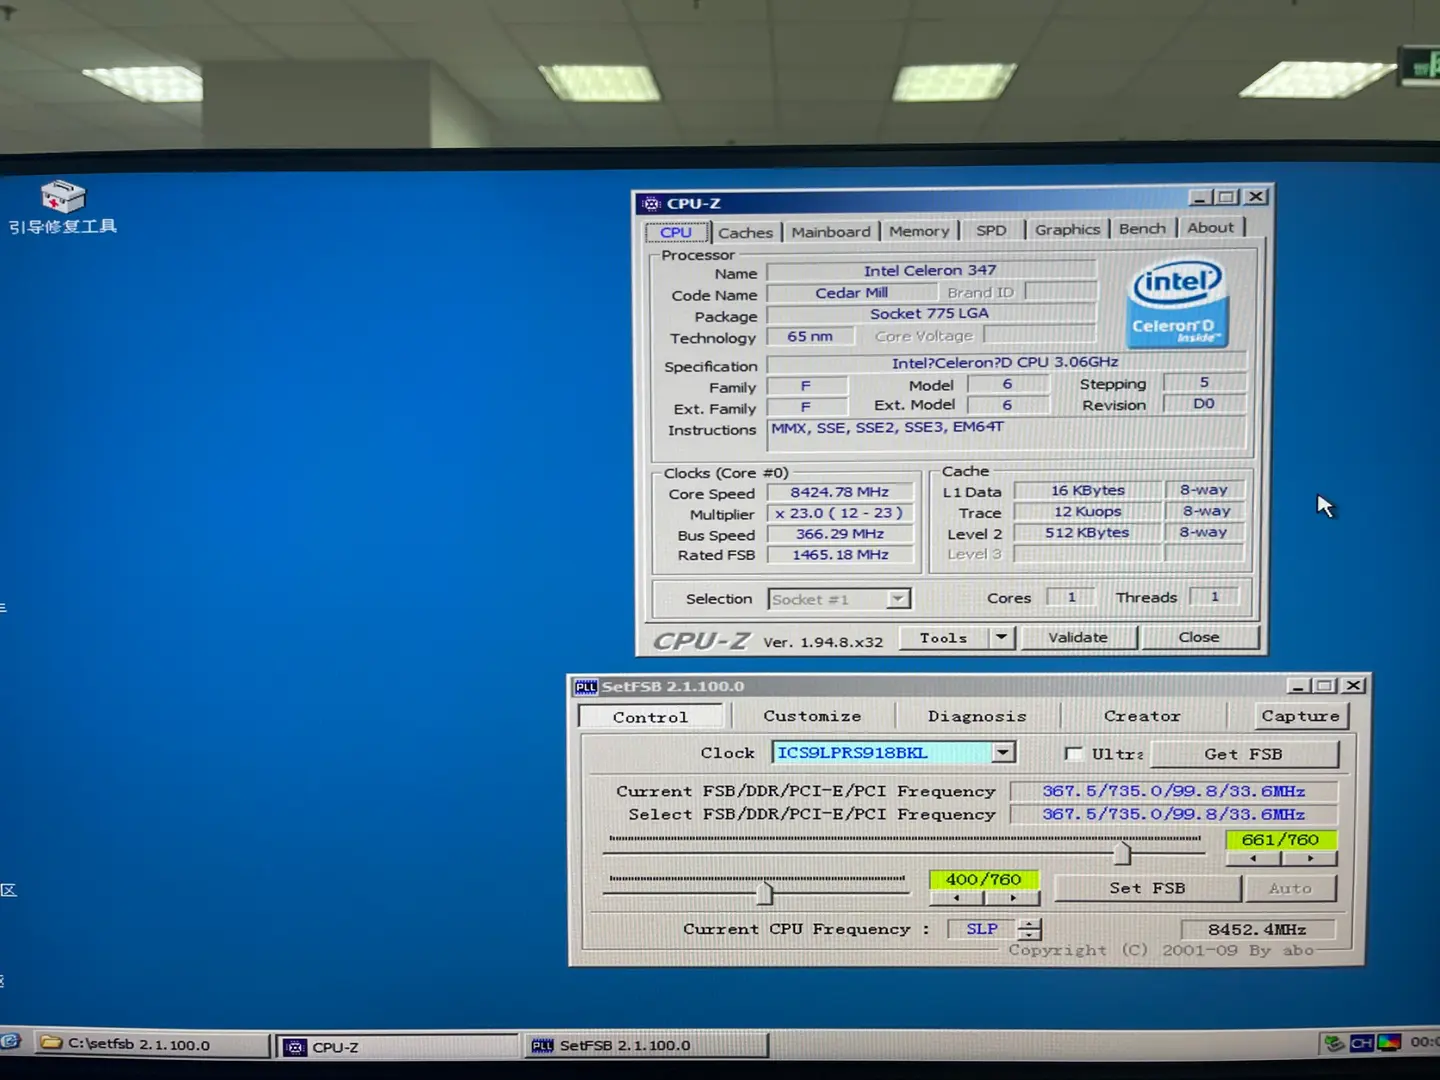Click the Multiplier value x 23.0
This screenshot has width=1440, height=1080.
pos(840,513)
